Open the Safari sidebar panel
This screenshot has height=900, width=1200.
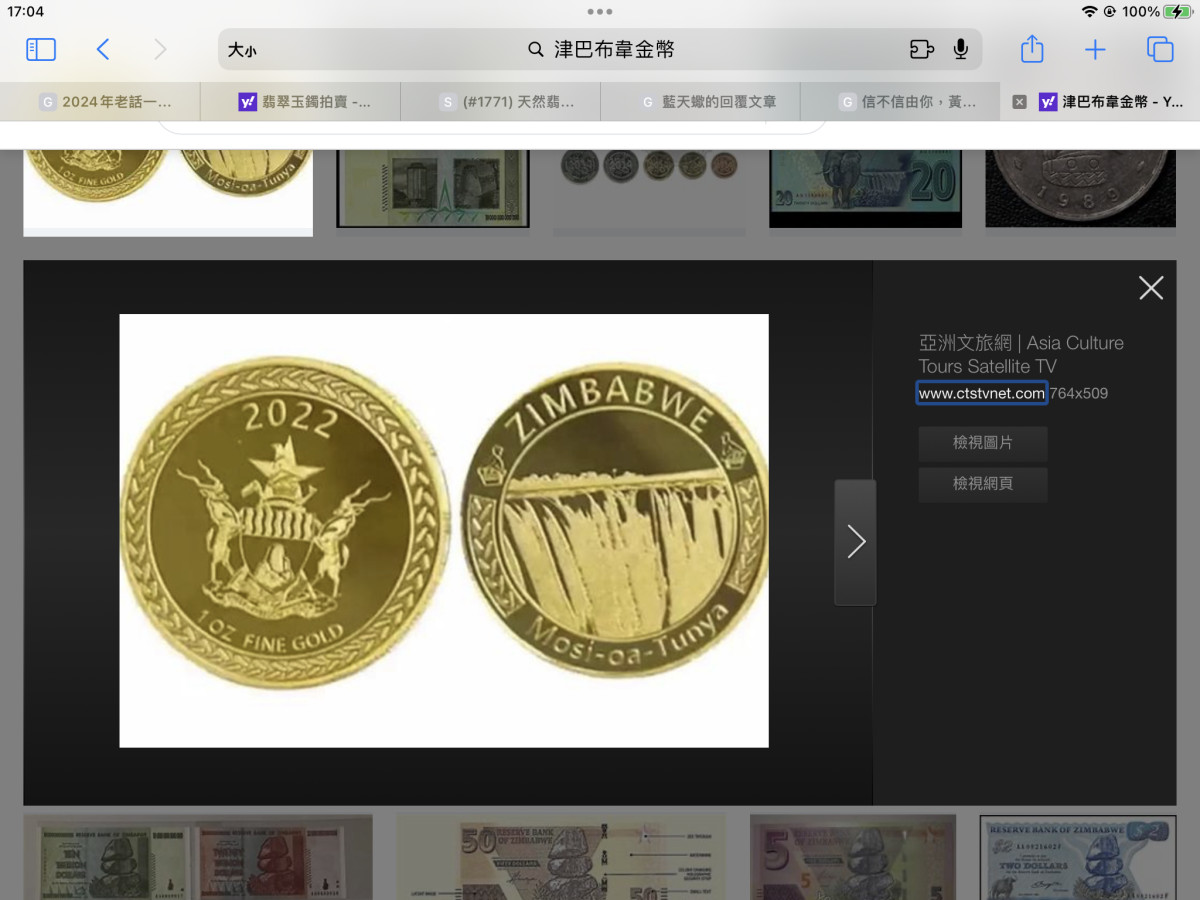coord(41,49)
